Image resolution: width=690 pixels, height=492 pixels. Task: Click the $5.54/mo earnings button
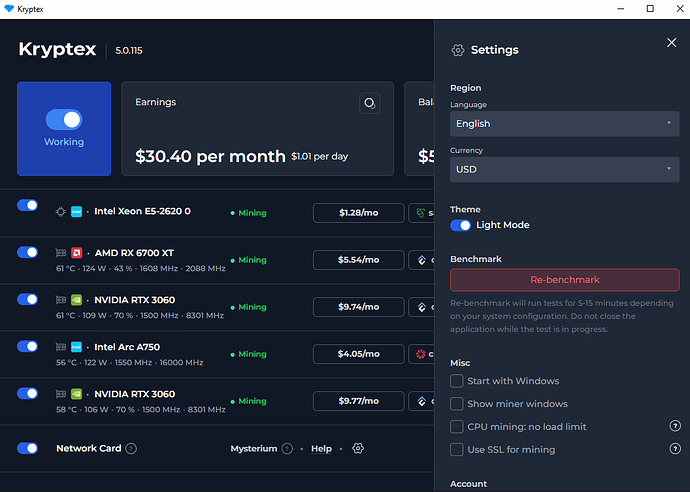[359, 260]
